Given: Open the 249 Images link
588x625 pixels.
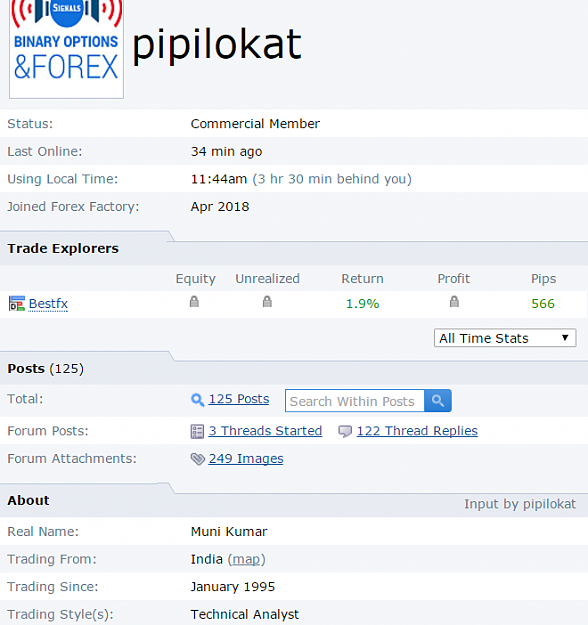Looking at the screenshot, I should tap(246, 459).
